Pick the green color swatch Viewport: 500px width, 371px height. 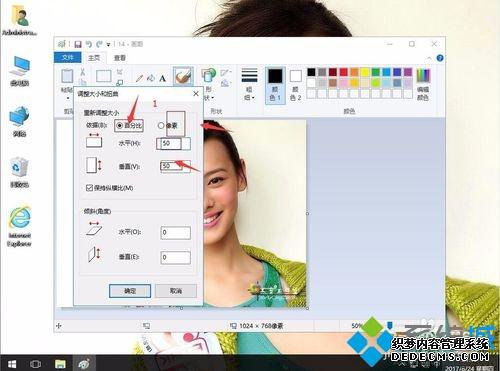click(x=376, y=72)
